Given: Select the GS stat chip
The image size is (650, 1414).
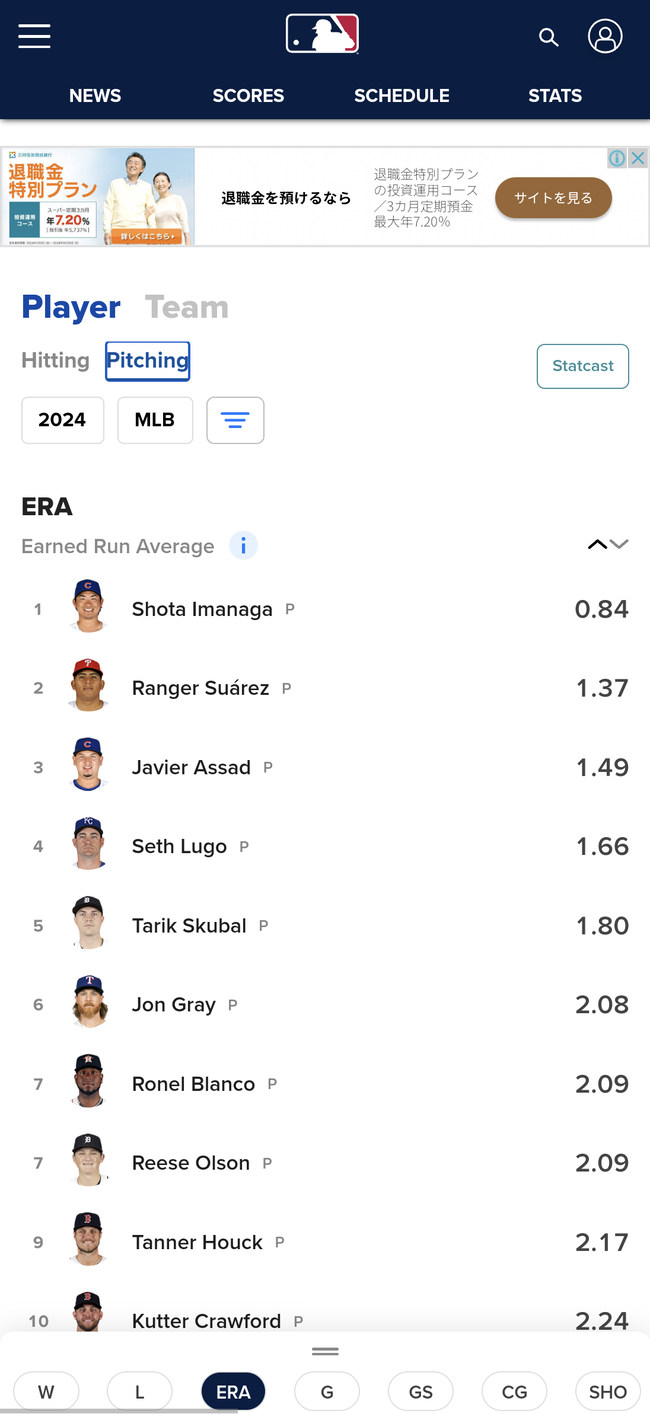Looking at the screenshot, I should [421, 1392].
